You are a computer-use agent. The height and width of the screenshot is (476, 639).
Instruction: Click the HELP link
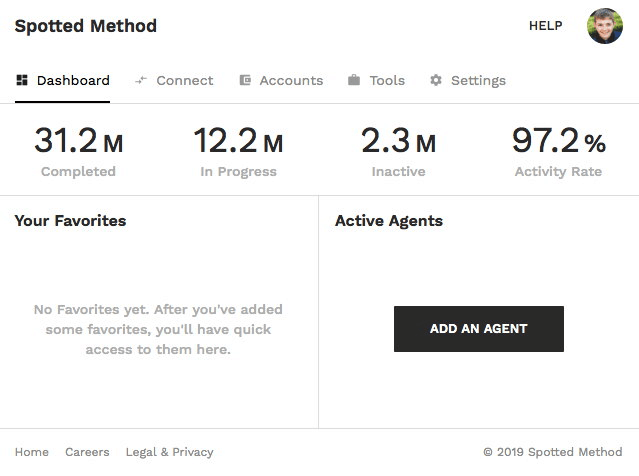point(545,26)
